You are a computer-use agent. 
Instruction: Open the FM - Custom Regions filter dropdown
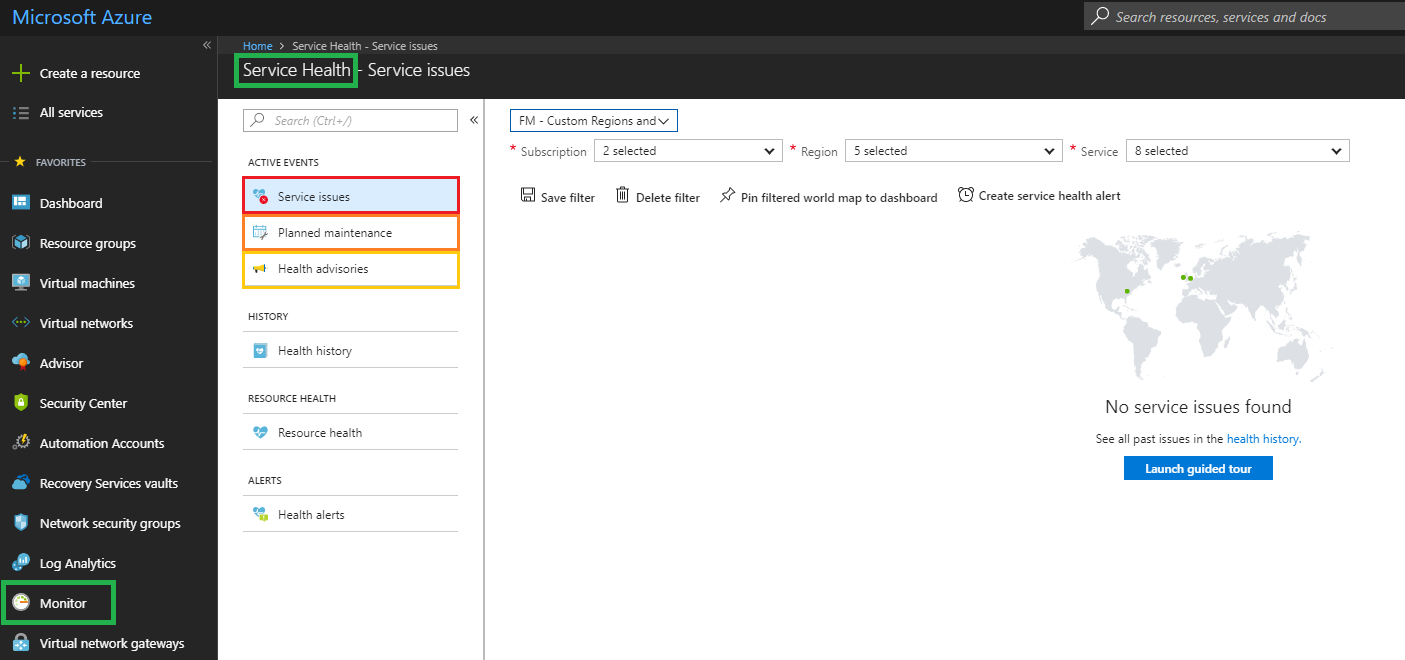(594, 121)
